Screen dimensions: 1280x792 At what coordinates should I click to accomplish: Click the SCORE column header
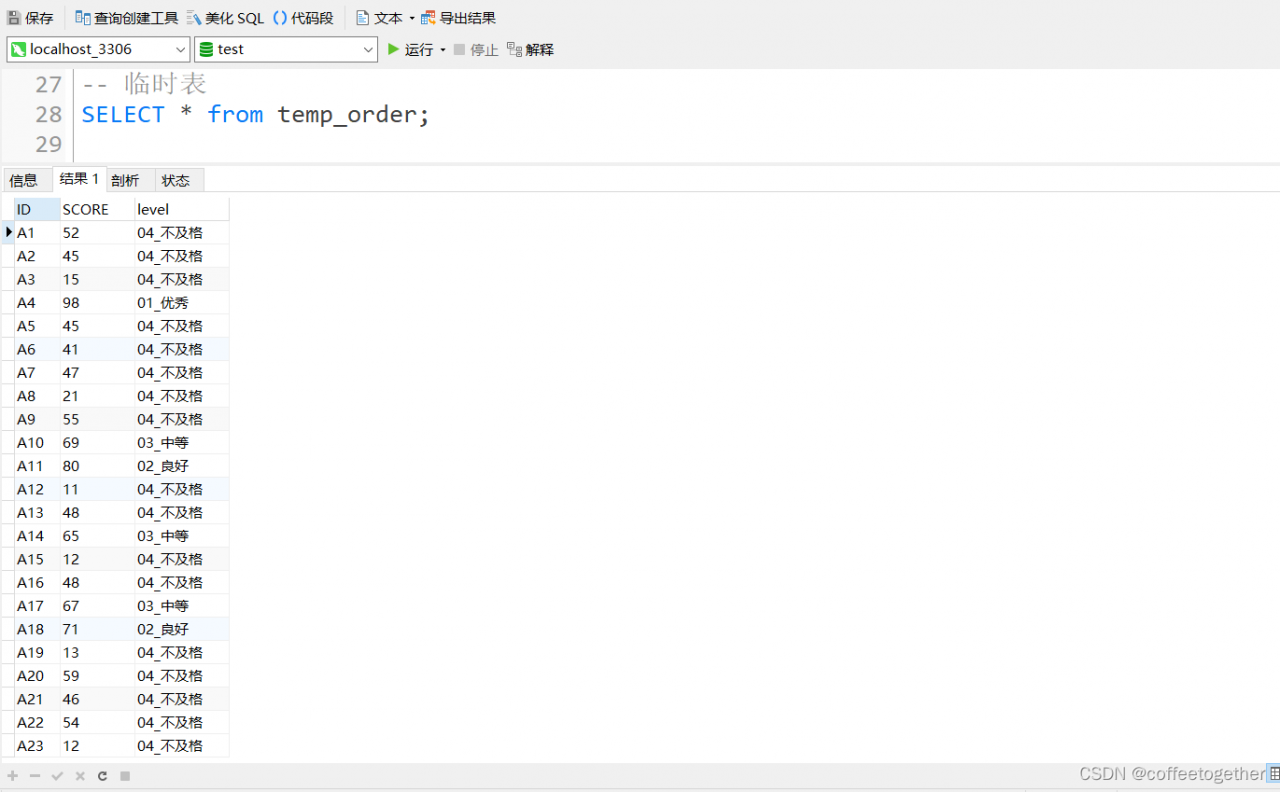pos(97,209)
